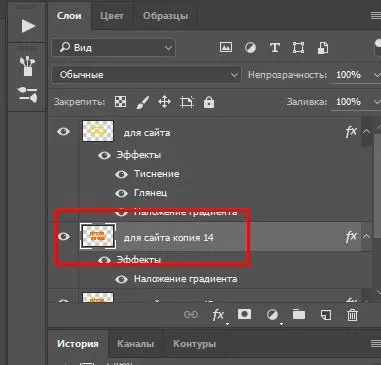381x365 pixels.
Task: Select the 'для сайта копия 14' layer name
Action: pyautogui.click(x=169, y=238)
